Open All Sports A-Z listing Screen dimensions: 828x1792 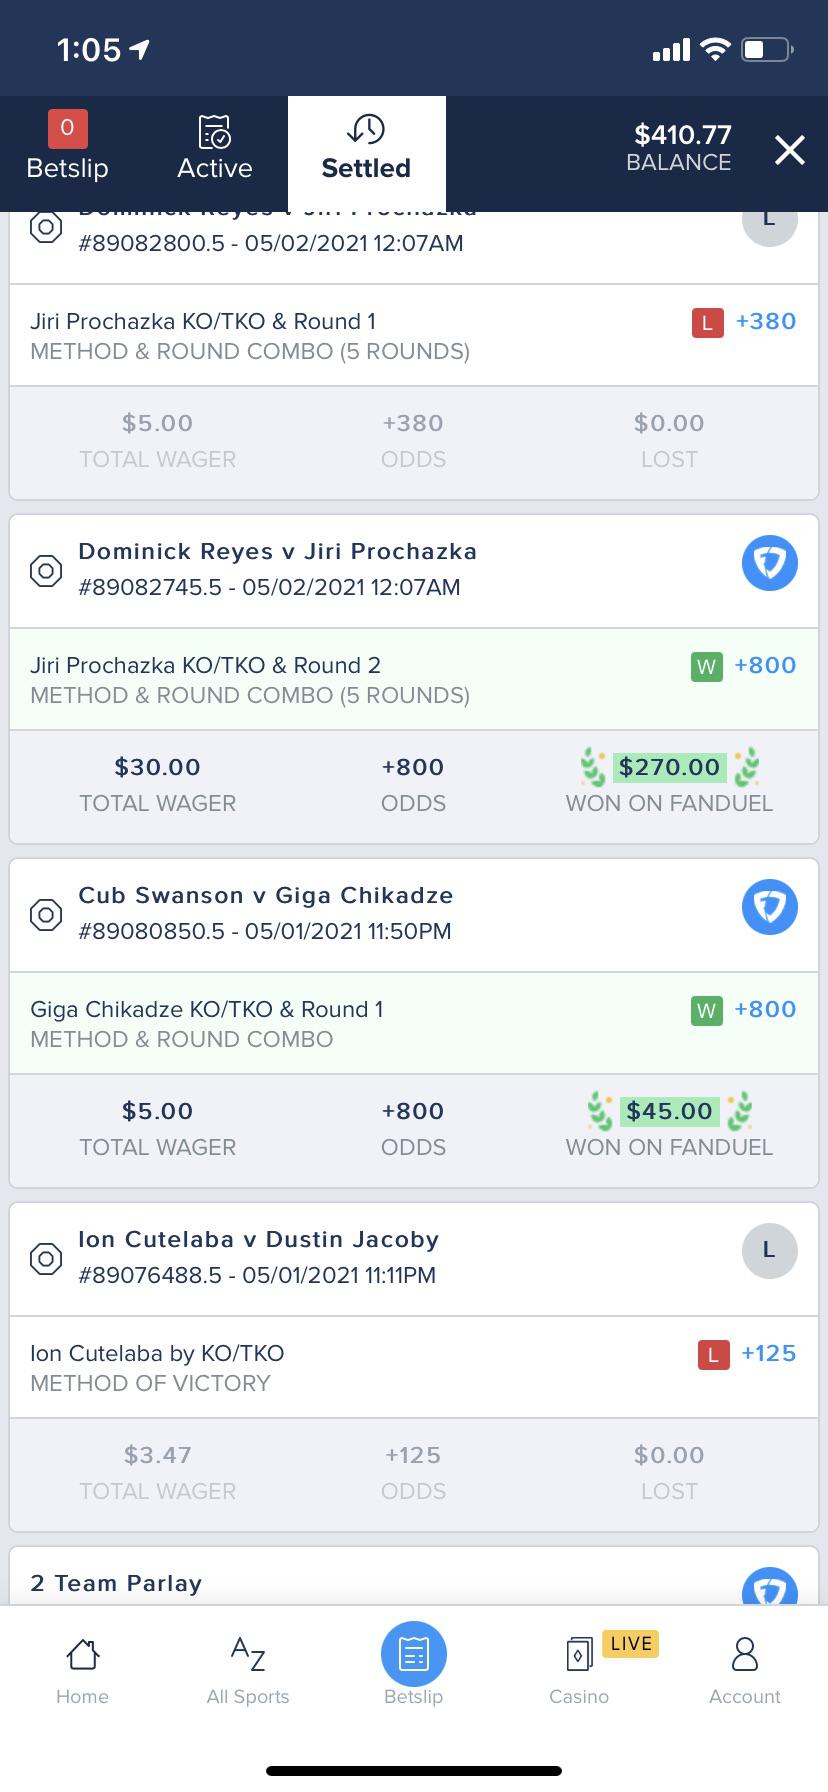point(248,1672)
